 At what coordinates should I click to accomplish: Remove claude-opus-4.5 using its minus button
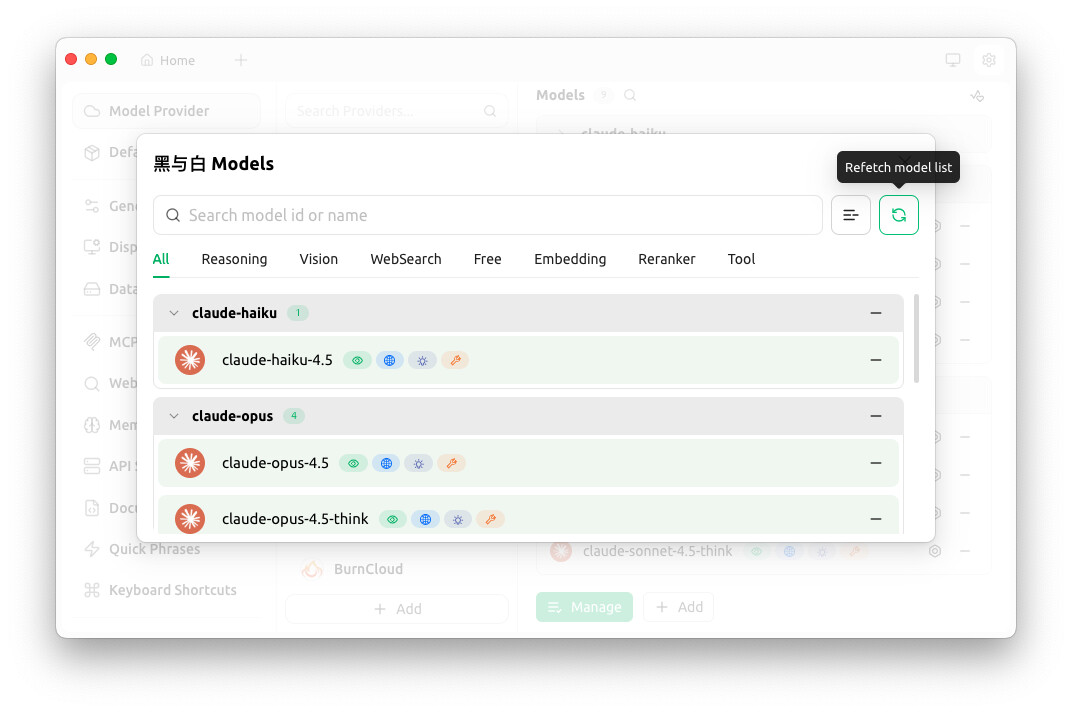point(876,464)
